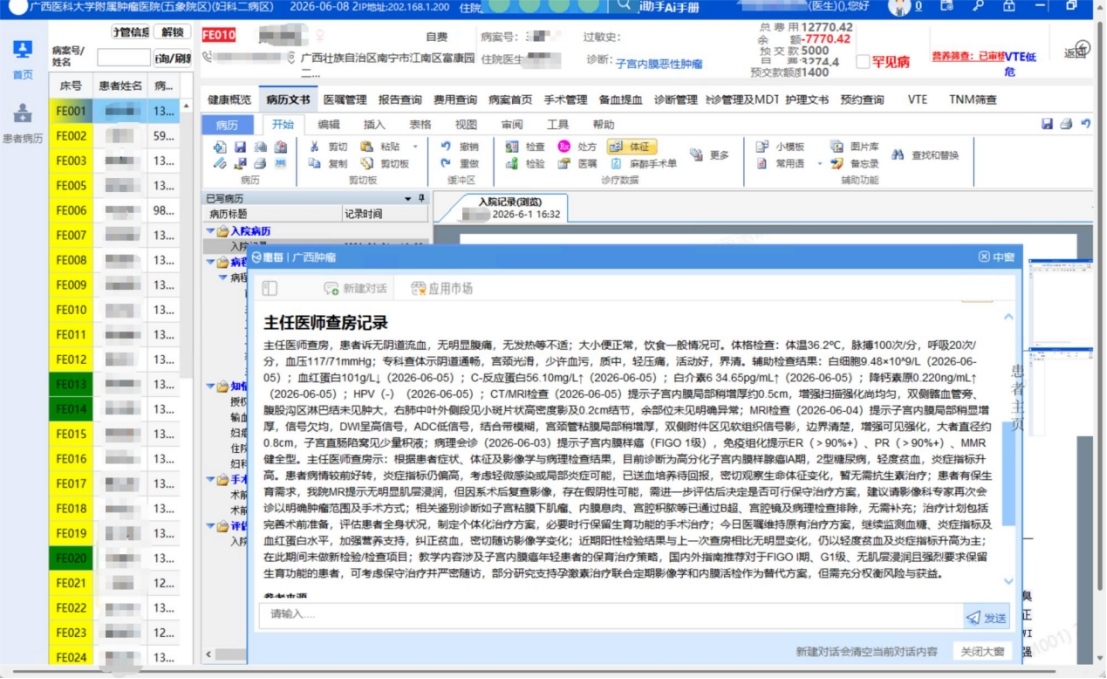Click the down chevron in AI dialog
The width and height of the screenshot is (1107, 679).
click(x=1008, y=581)
